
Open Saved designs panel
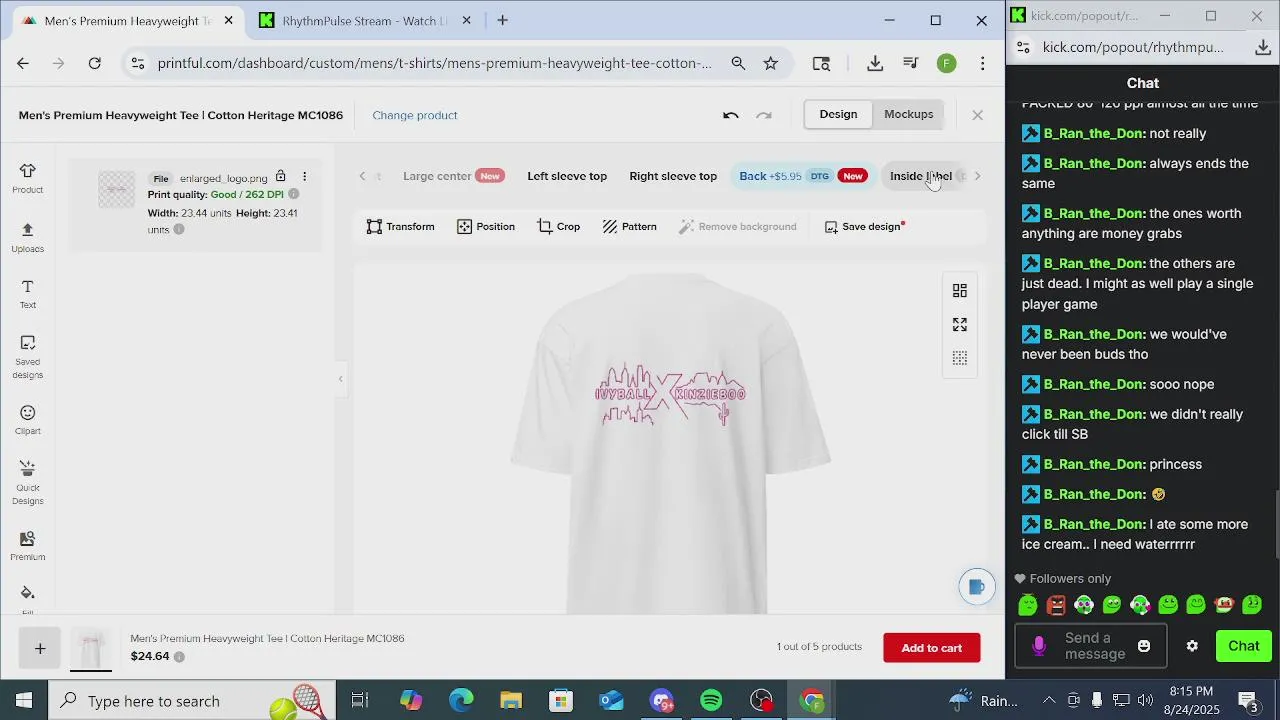coord(27,357)
